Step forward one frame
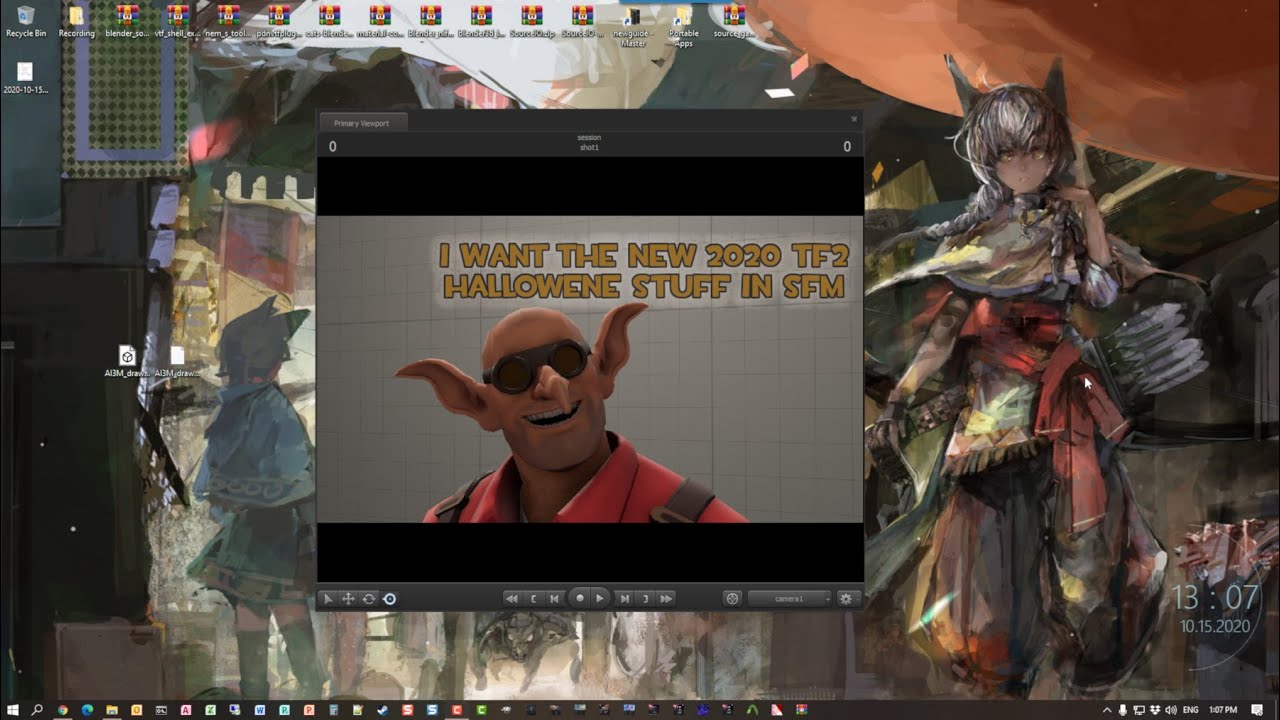The height and width of the screenshot is (720, 1280). tap(625, 599)
